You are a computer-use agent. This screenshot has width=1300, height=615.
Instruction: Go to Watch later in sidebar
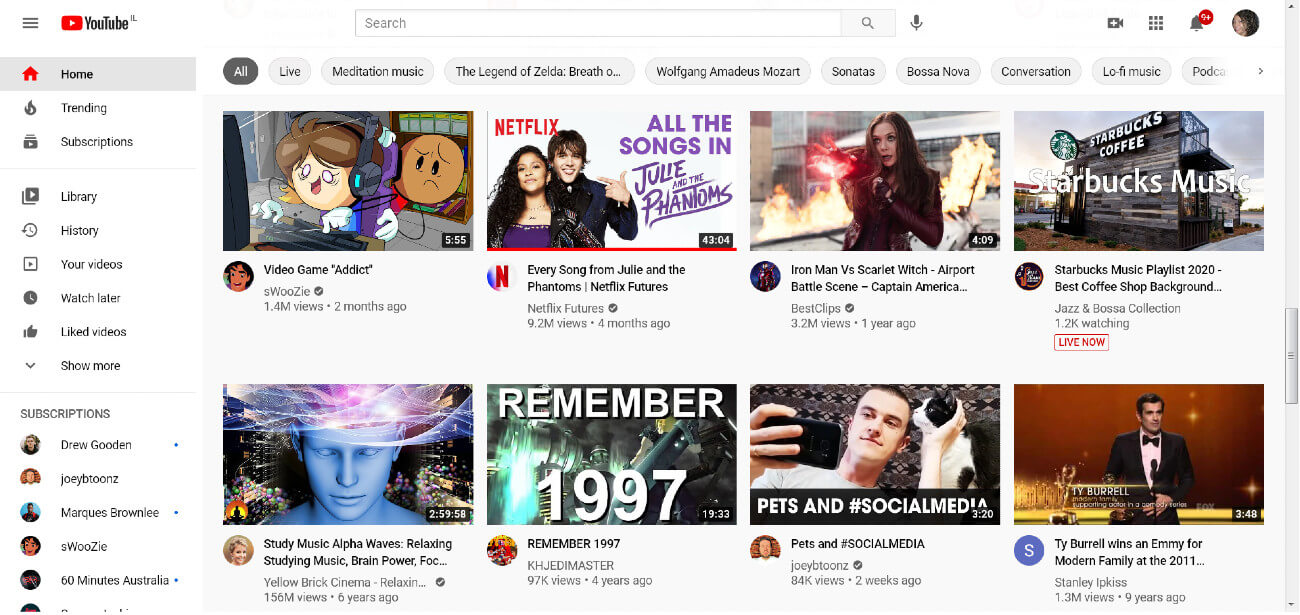(x=90, y=298)
